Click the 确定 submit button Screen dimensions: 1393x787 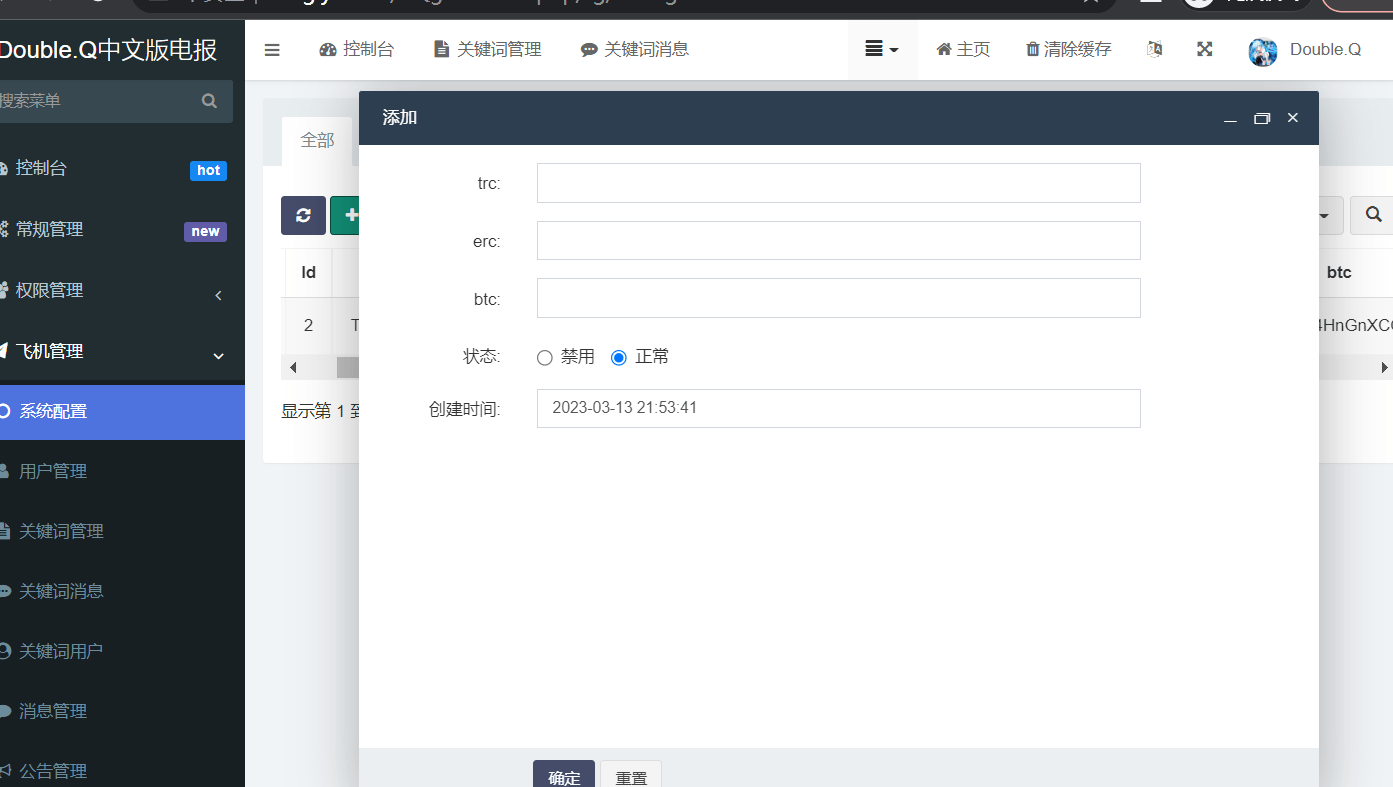[564, 776]
